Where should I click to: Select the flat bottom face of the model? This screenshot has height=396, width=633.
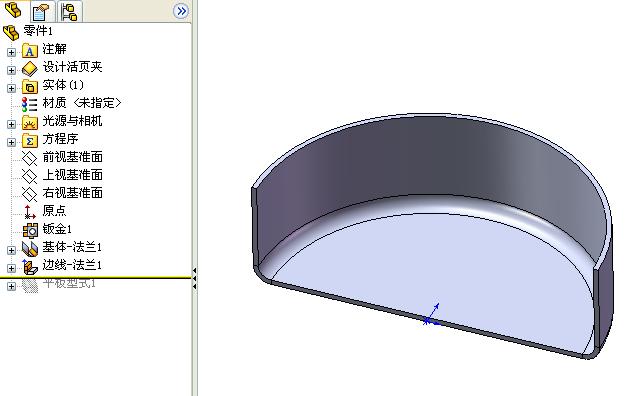pos(436,274)
